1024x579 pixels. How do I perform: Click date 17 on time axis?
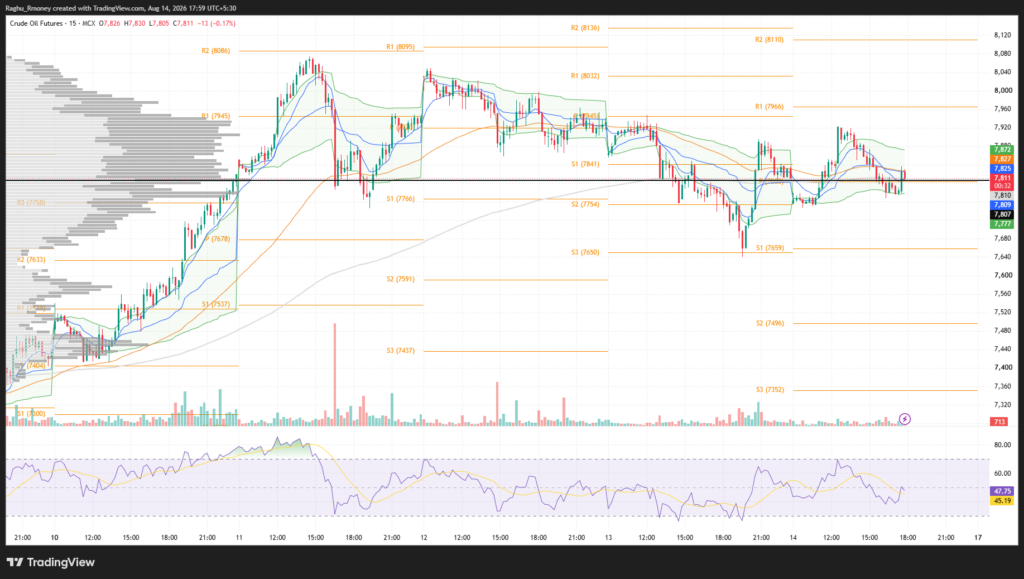coord(978,538)
